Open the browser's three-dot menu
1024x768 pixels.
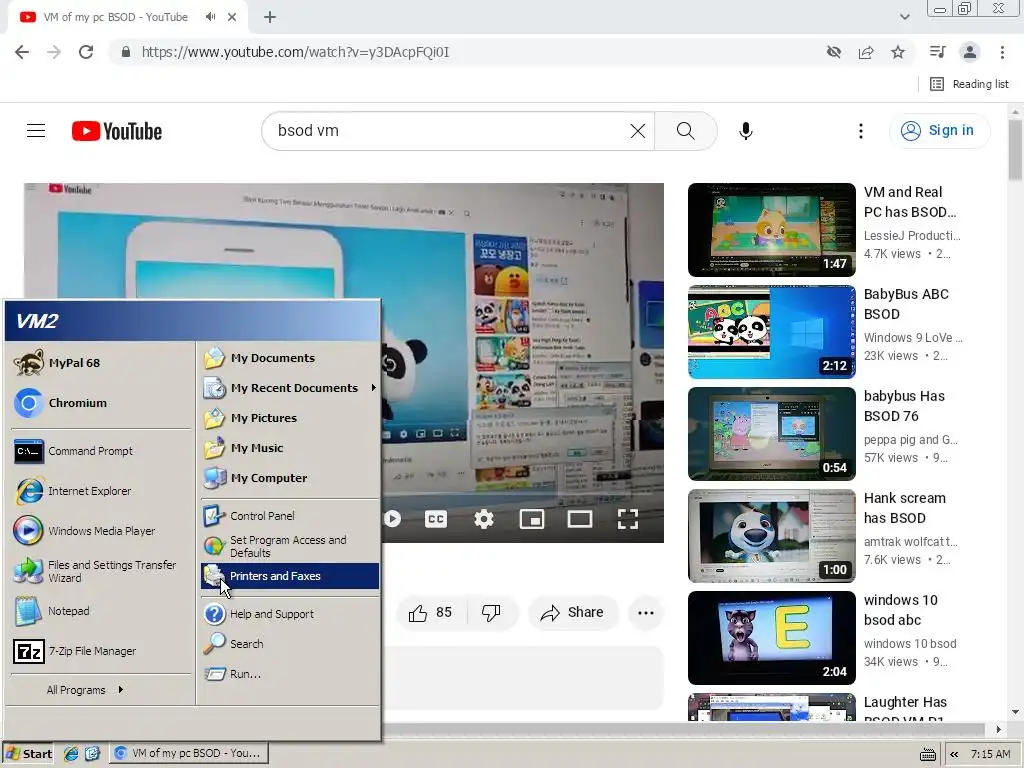(1002, 52)
